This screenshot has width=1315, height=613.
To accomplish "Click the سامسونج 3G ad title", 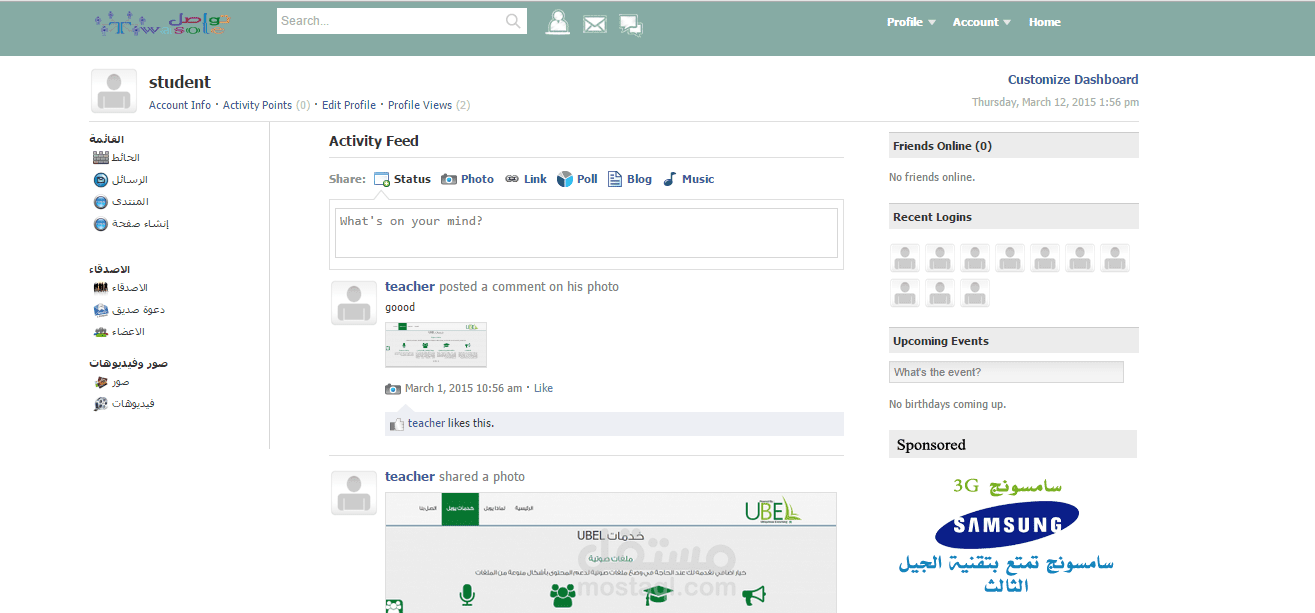I will pyautogui.click(x=1007, y=487).
